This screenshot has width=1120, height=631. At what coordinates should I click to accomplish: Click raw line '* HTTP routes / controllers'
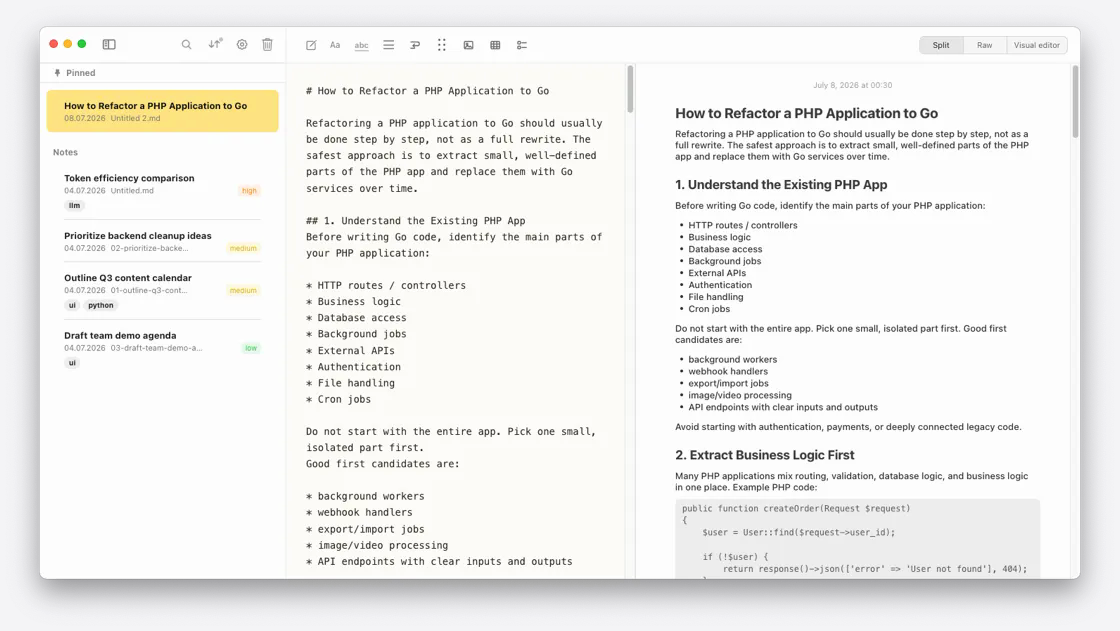(386, 285)
